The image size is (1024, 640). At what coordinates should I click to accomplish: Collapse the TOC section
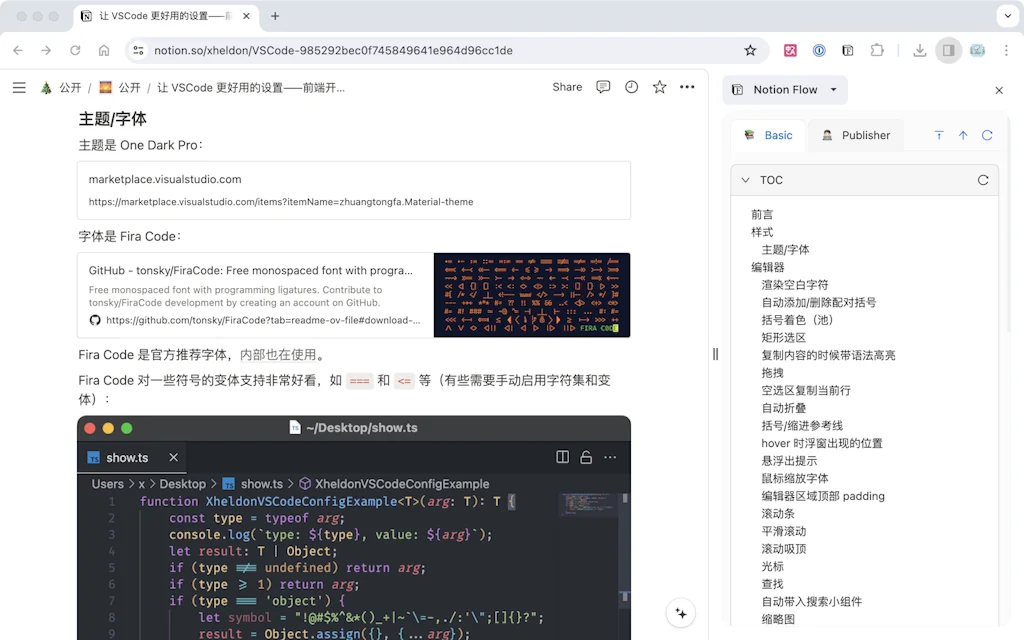[745, 180]
